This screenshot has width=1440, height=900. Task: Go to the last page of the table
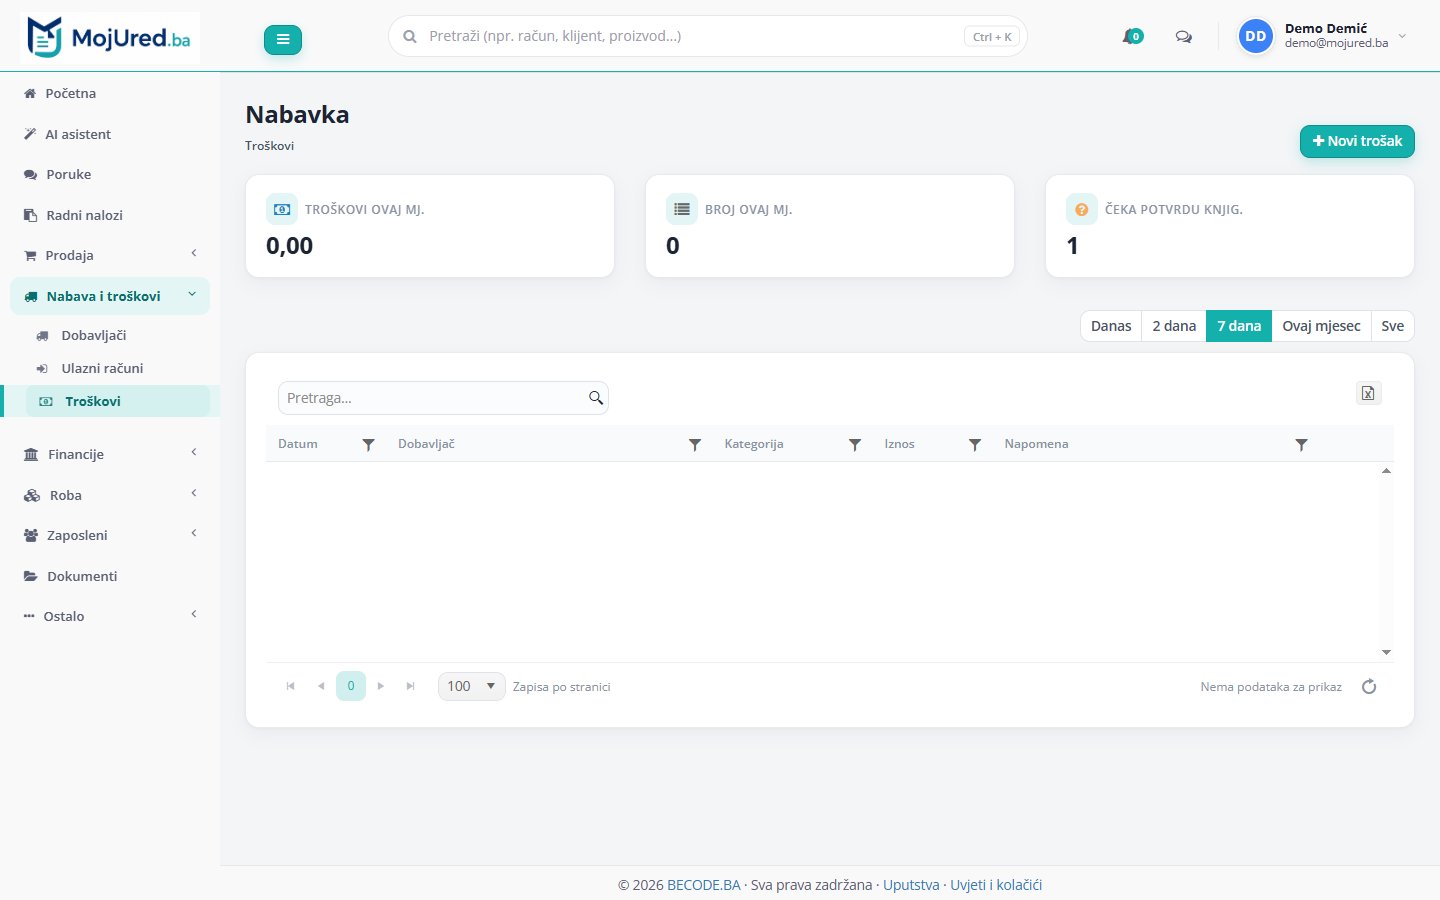pos(411,686)
